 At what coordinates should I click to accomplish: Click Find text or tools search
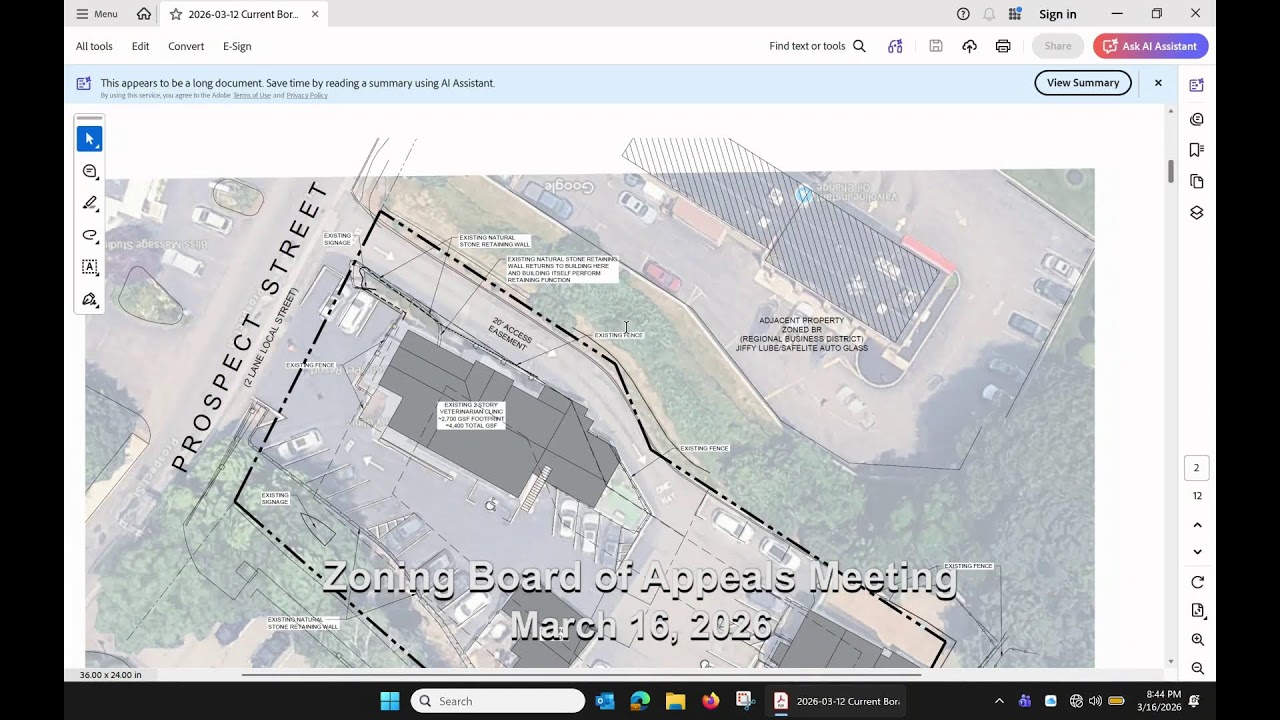[817, 46]
